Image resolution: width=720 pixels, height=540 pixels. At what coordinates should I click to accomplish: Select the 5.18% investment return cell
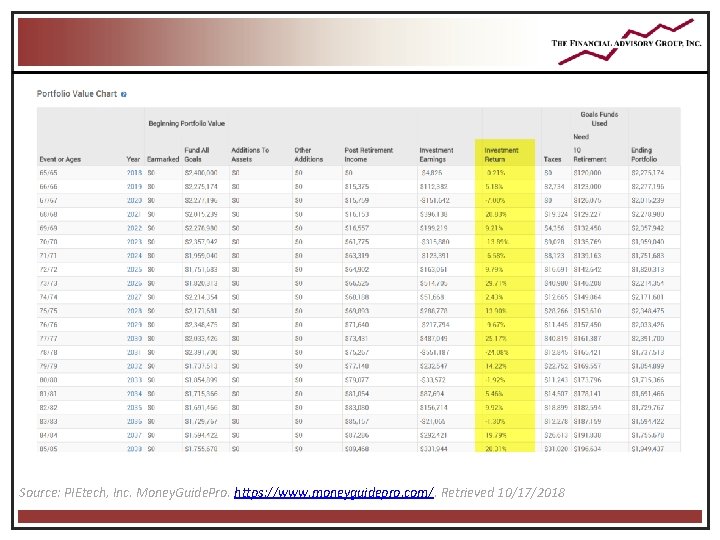494,187
